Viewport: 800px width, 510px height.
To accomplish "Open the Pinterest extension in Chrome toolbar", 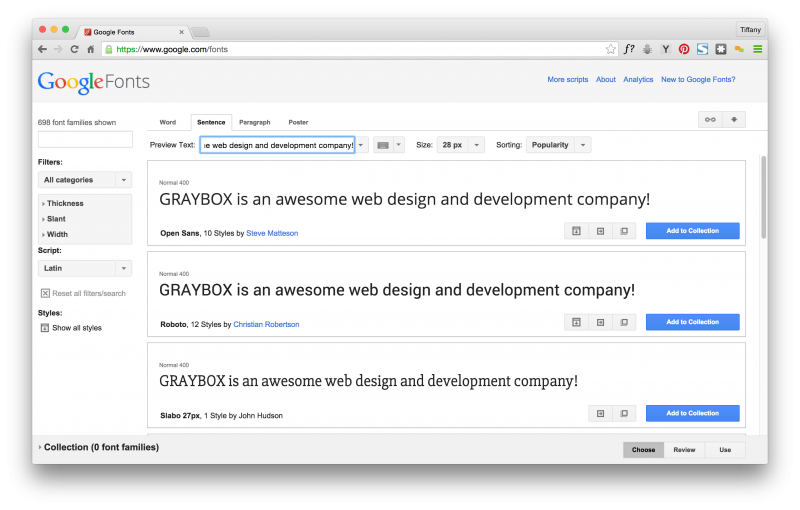I will (x=684, y=49).
